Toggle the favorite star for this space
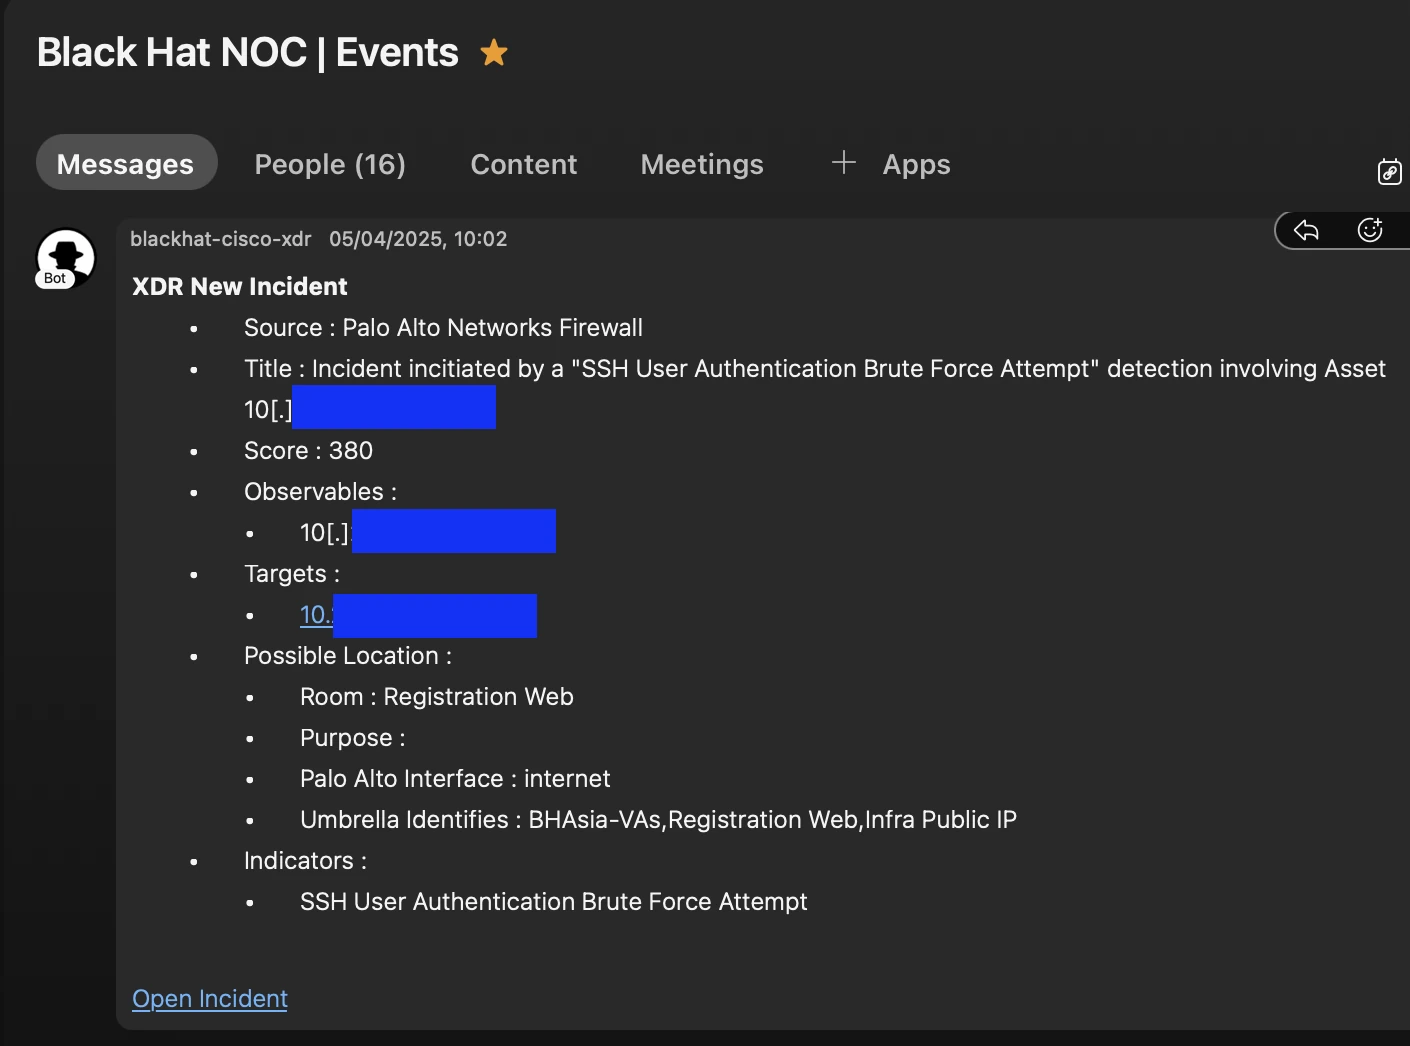The width and height of the screenshot is (1410, 1046). tap(492, 53)
